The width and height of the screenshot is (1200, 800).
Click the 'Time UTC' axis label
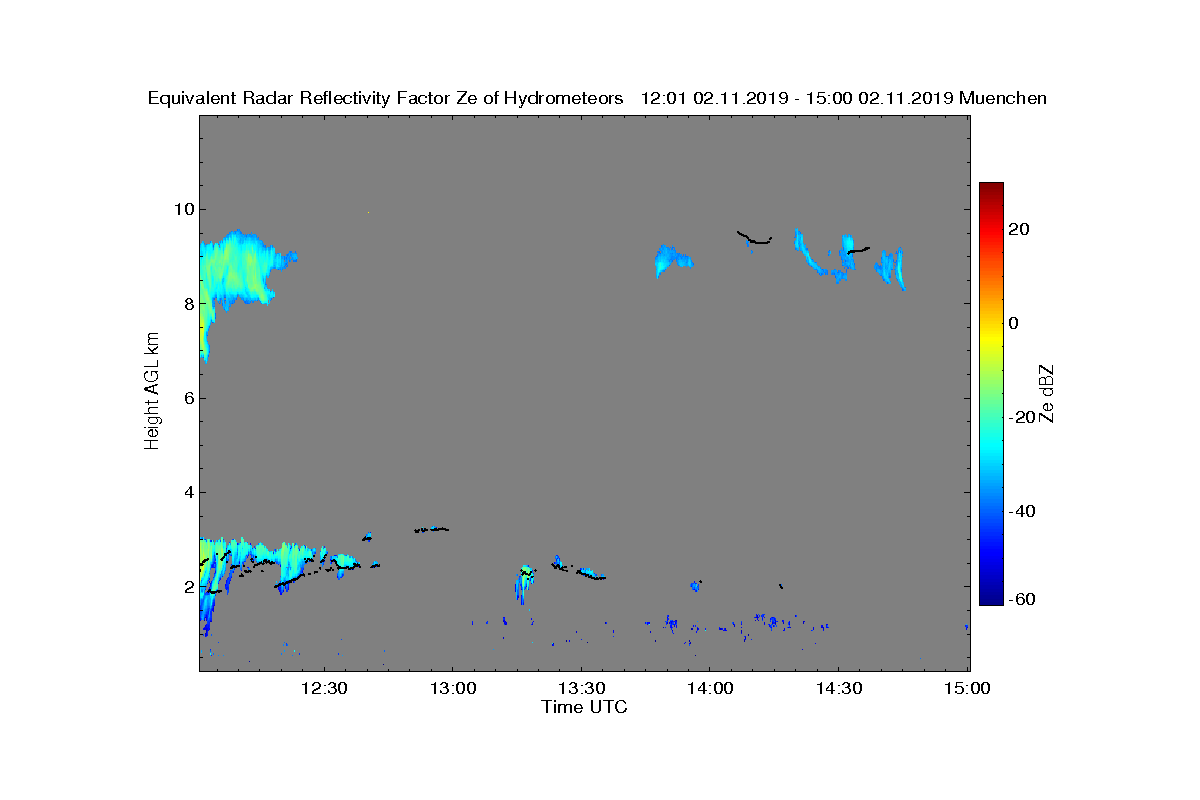tap(585, 707)
